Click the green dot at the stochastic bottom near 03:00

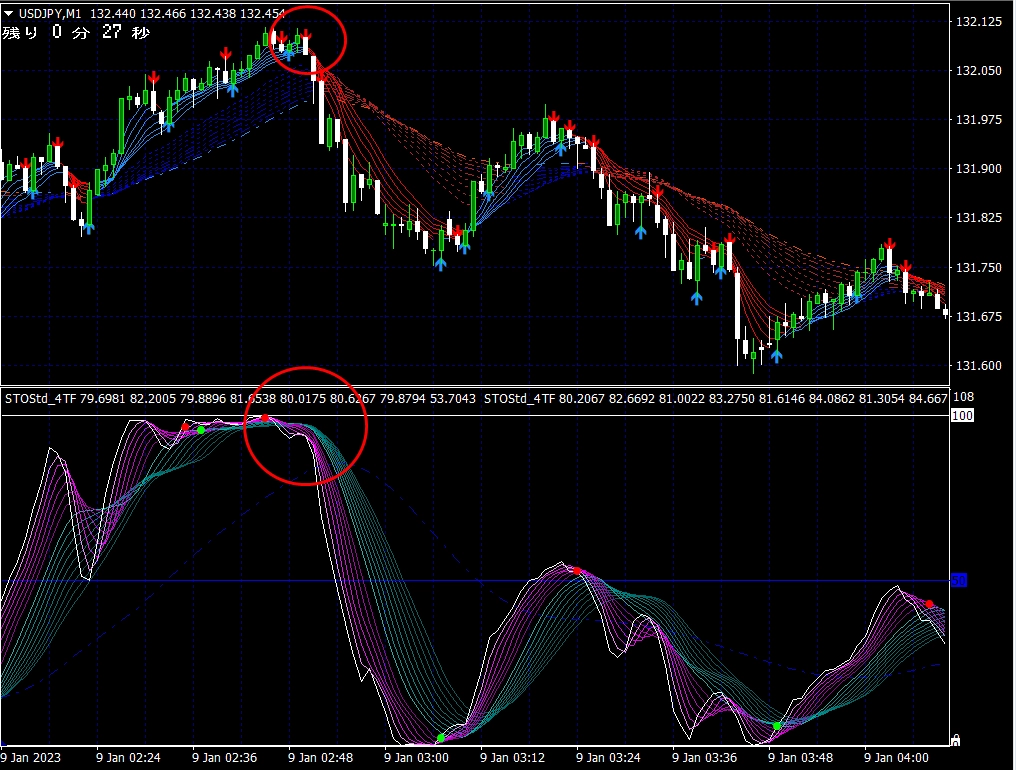[x=440, y=738]
